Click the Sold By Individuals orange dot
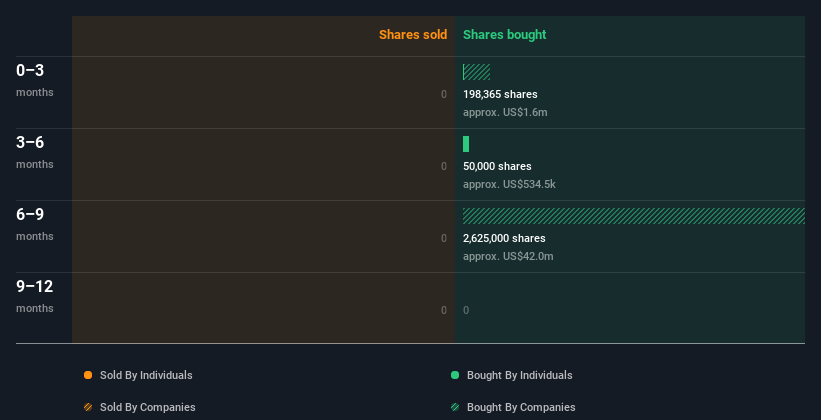This screenshot has width=821, height=420. 88,375
